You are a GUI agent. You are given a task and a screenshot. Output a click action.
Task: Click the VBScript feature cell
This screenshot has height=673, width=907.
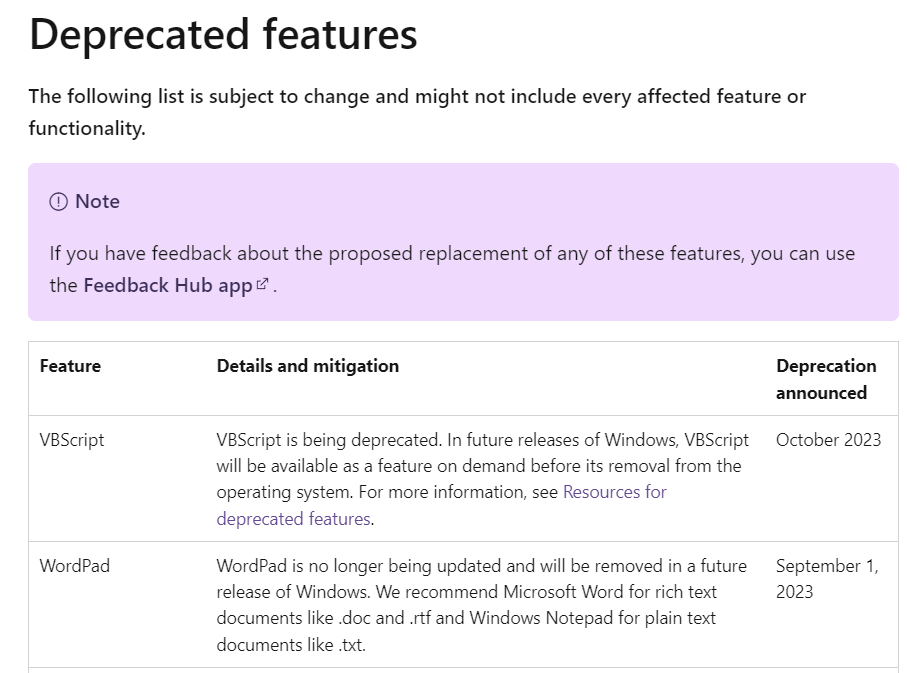[72, 440]
